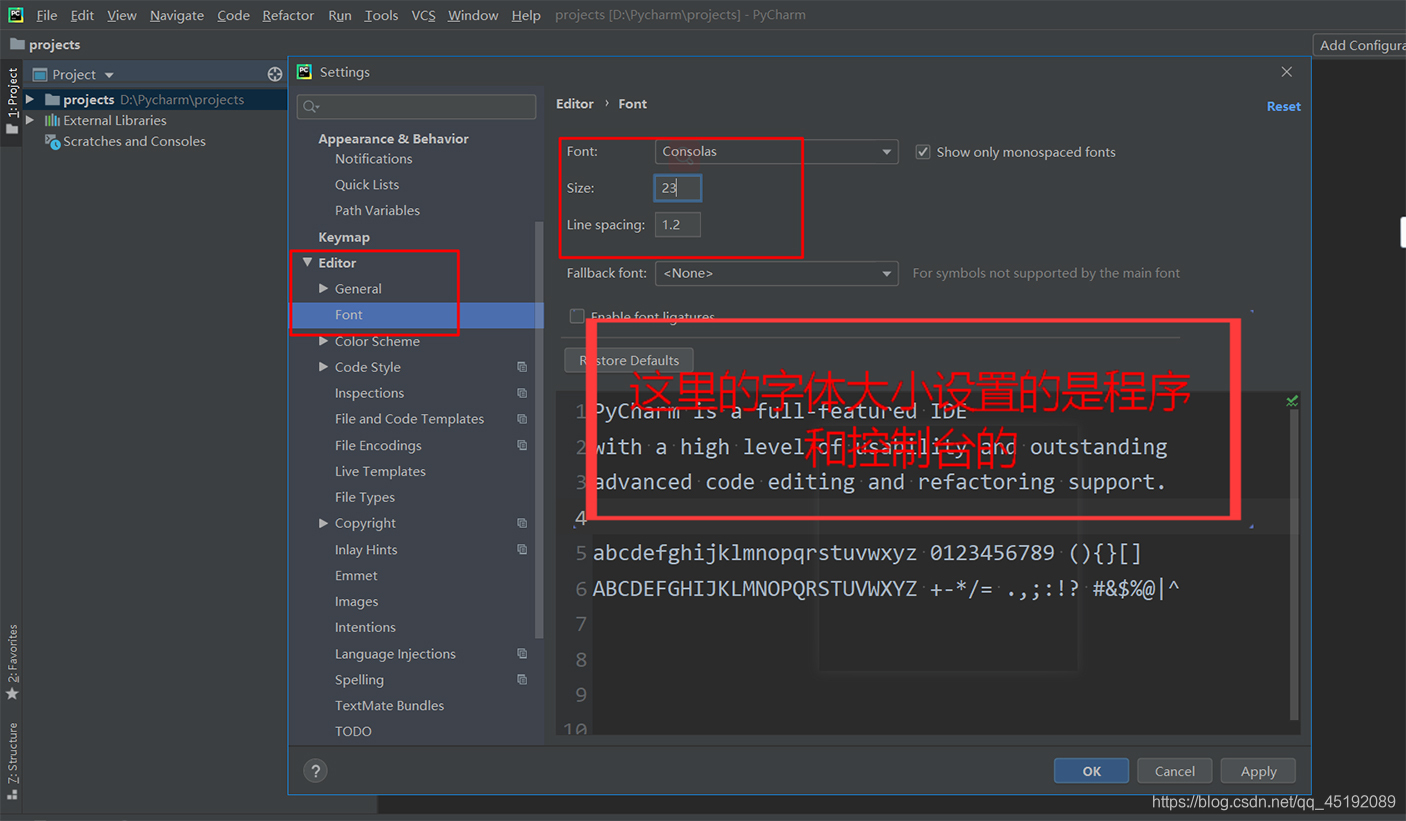Open the Structure tool window tab
Viewport: 1406px width, 821px height.
point(12,762)
